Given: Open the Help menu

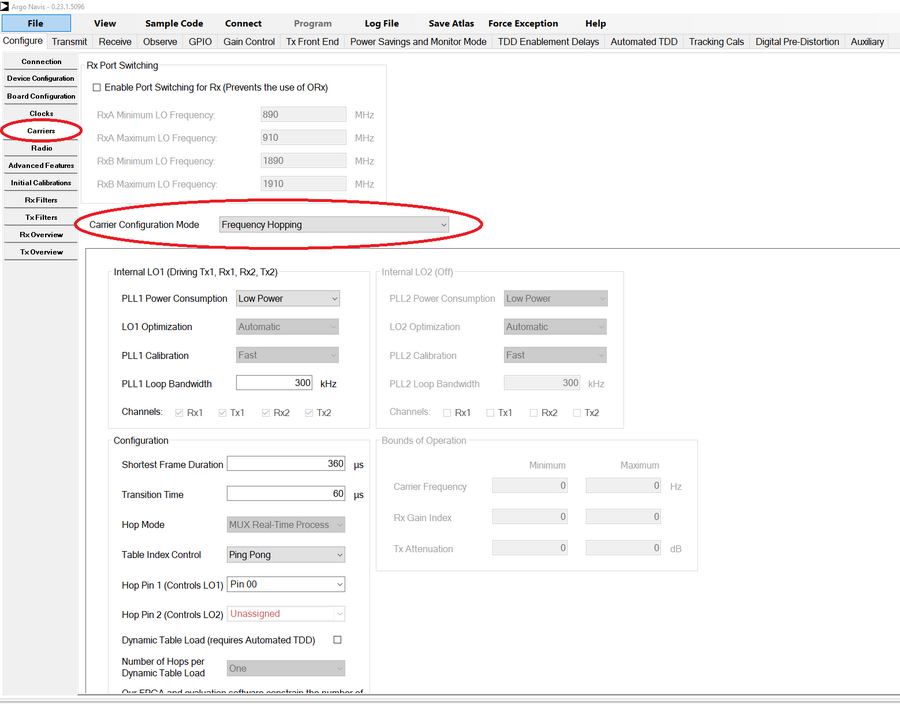Looking at the screenshot, I should [595, 22].
